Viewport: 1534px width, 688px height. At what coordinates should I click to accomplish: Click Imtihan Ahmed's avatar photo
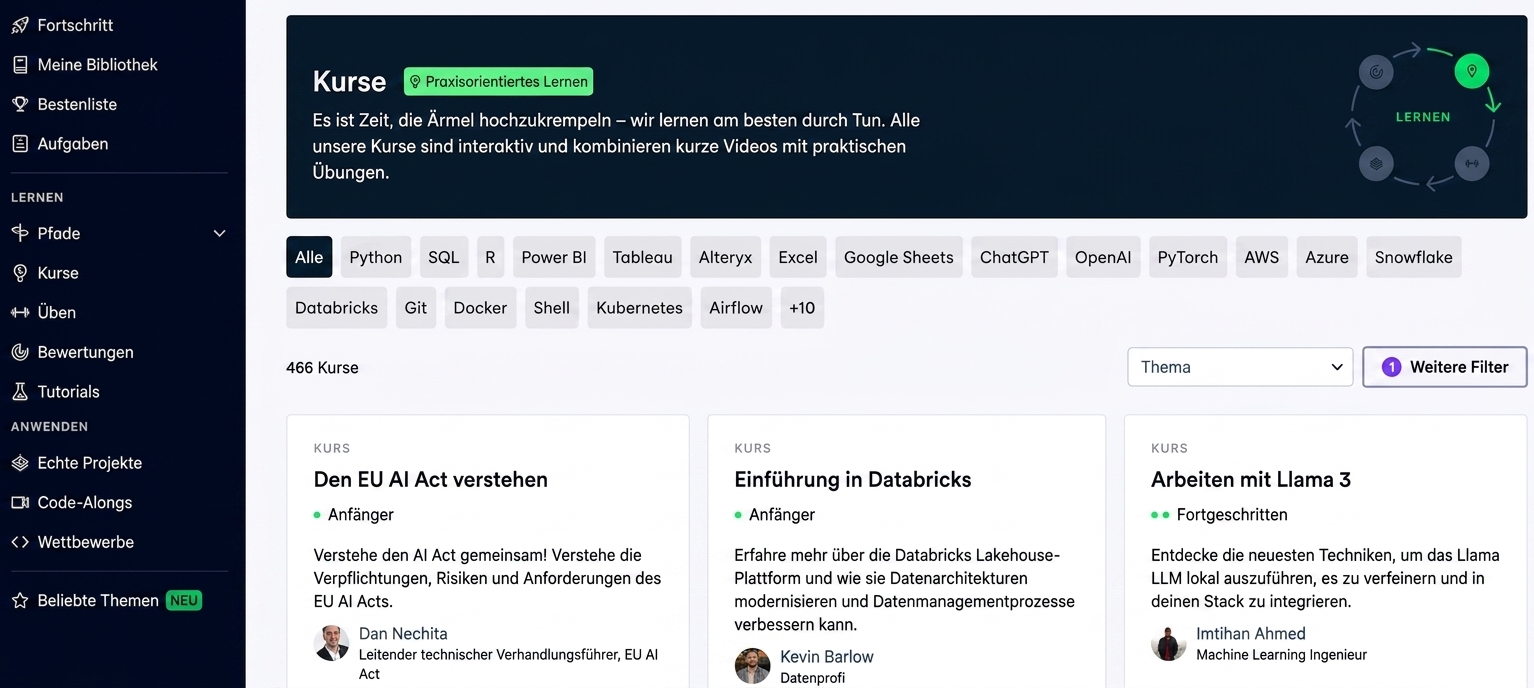pyautogui.click(x=1169, y=643)
